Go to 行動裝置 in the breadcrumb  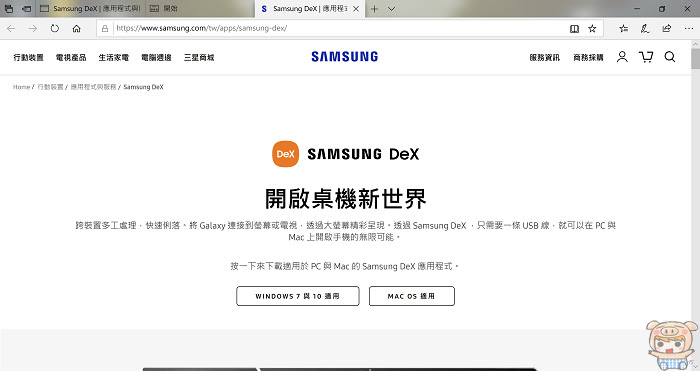point(50,87)
